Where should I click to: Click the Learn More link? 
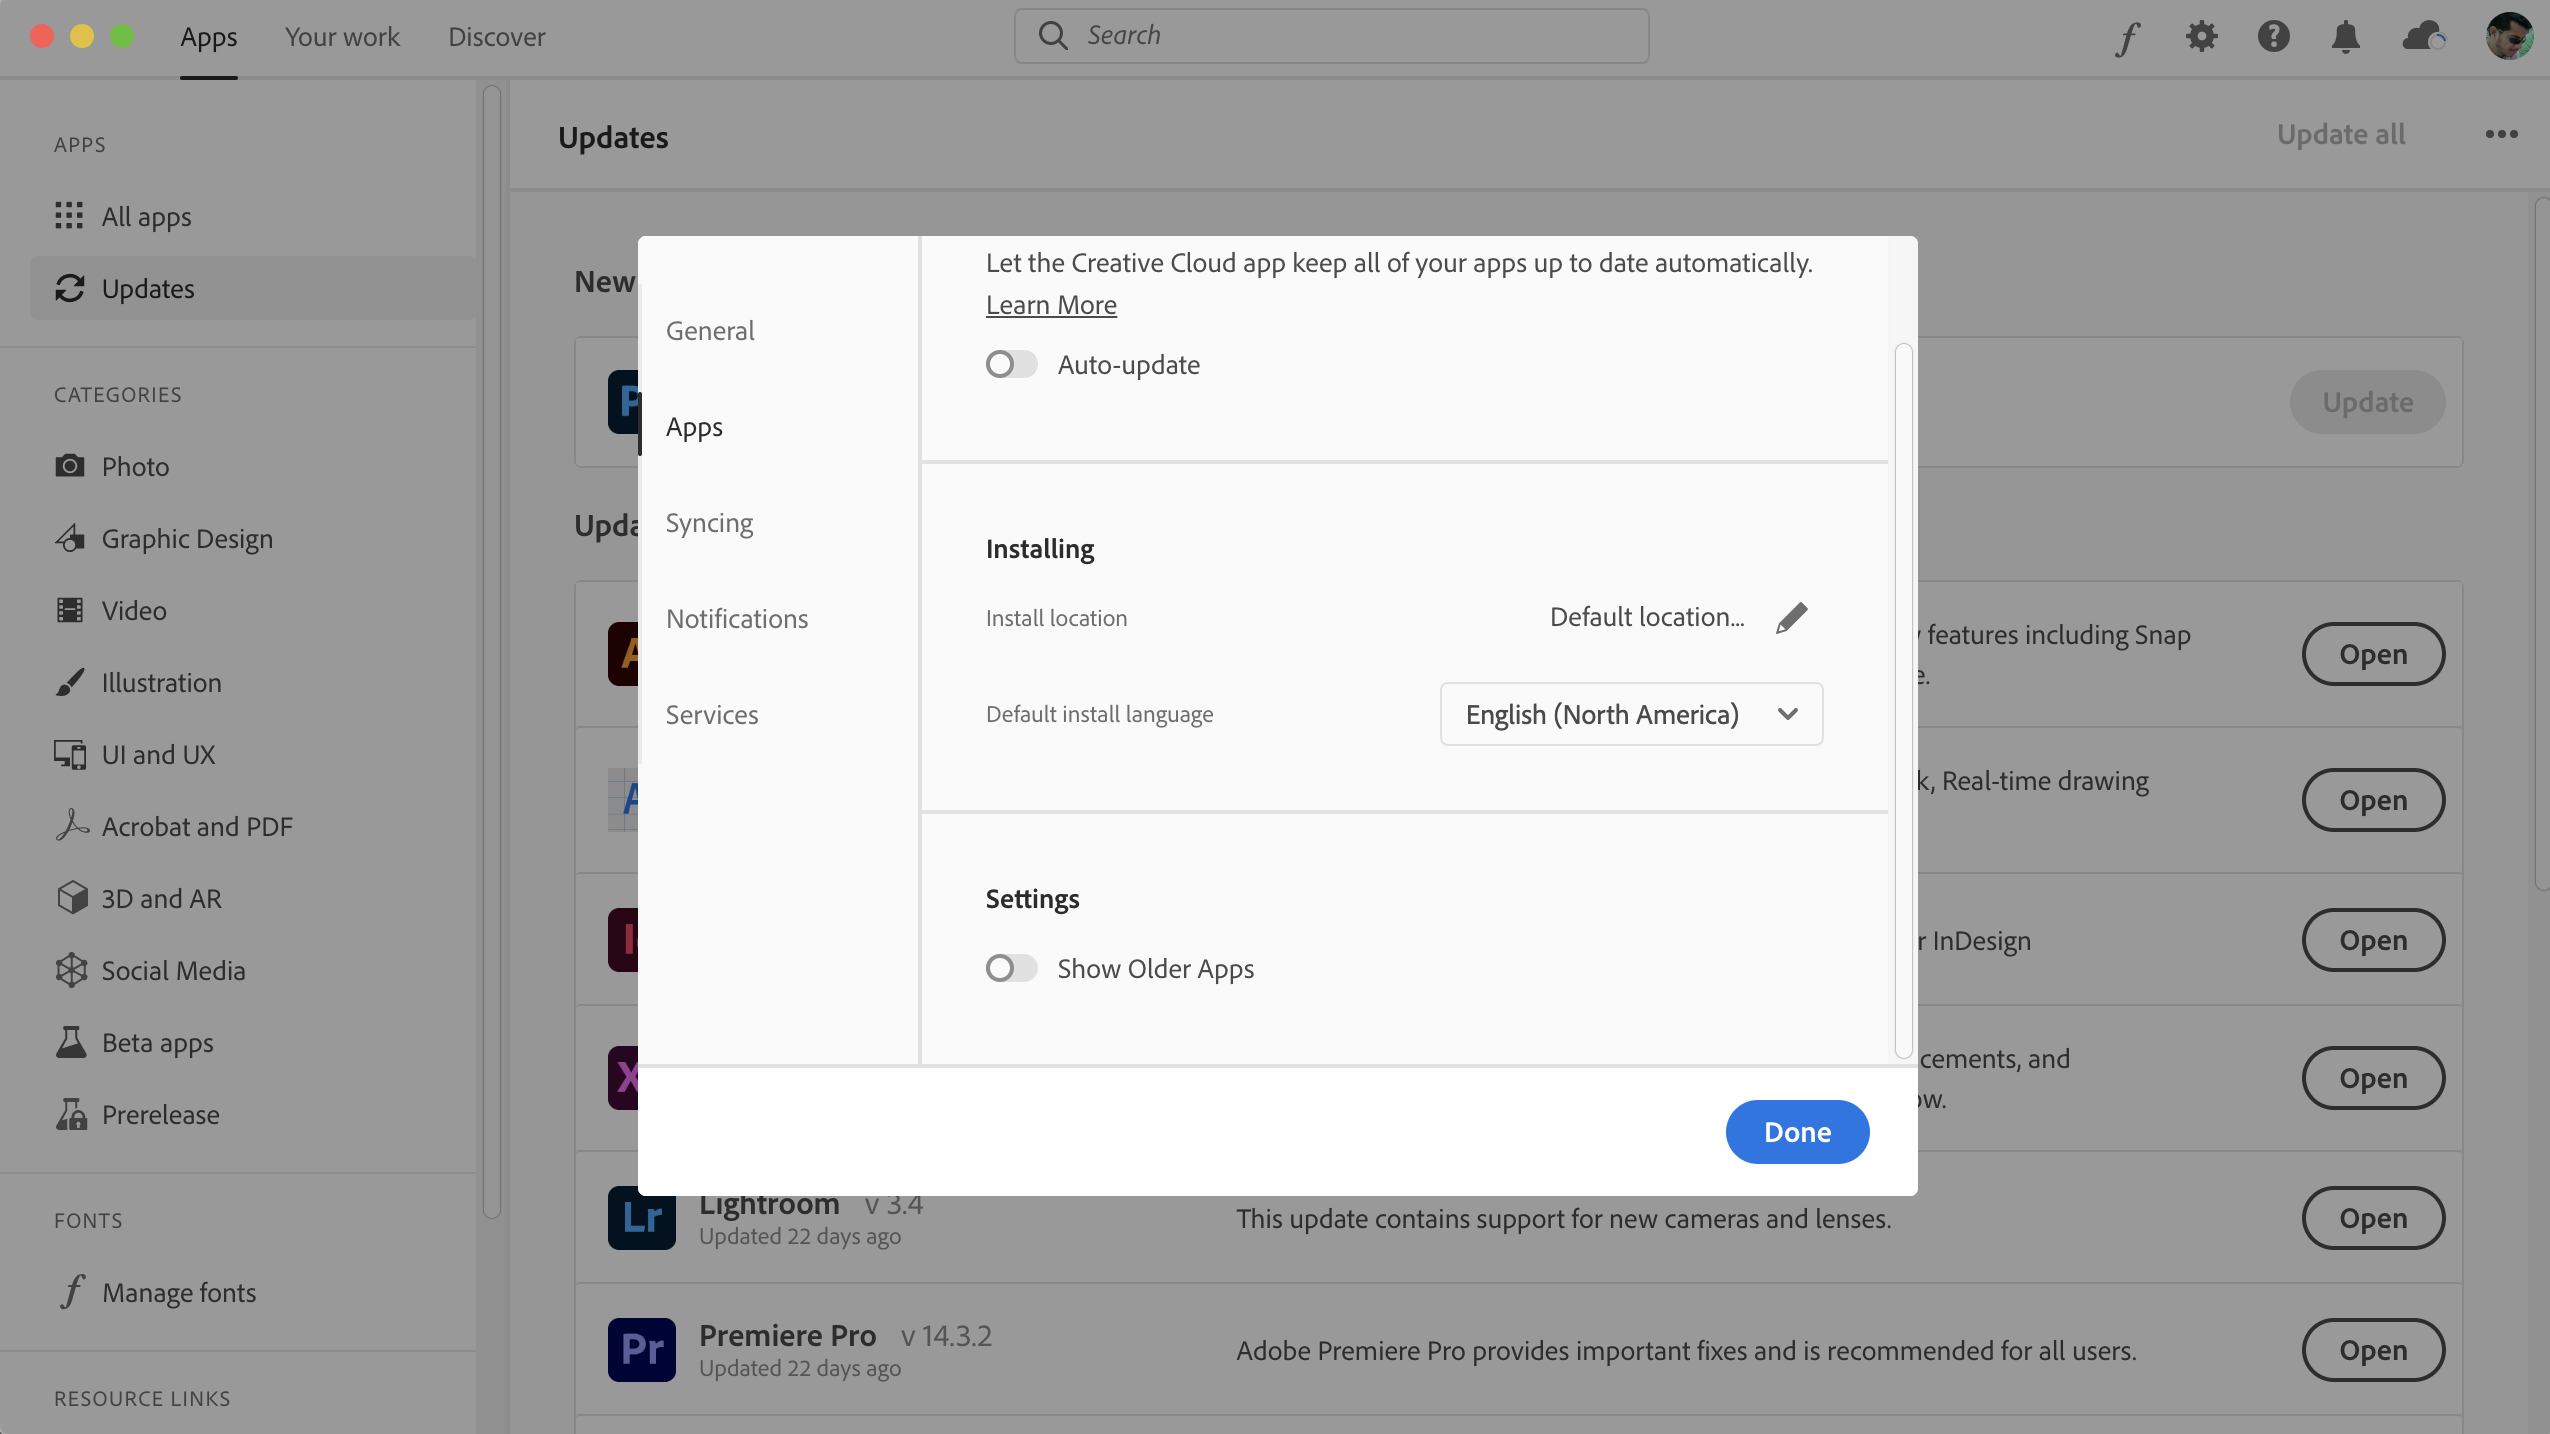(x=1050, y=304)
